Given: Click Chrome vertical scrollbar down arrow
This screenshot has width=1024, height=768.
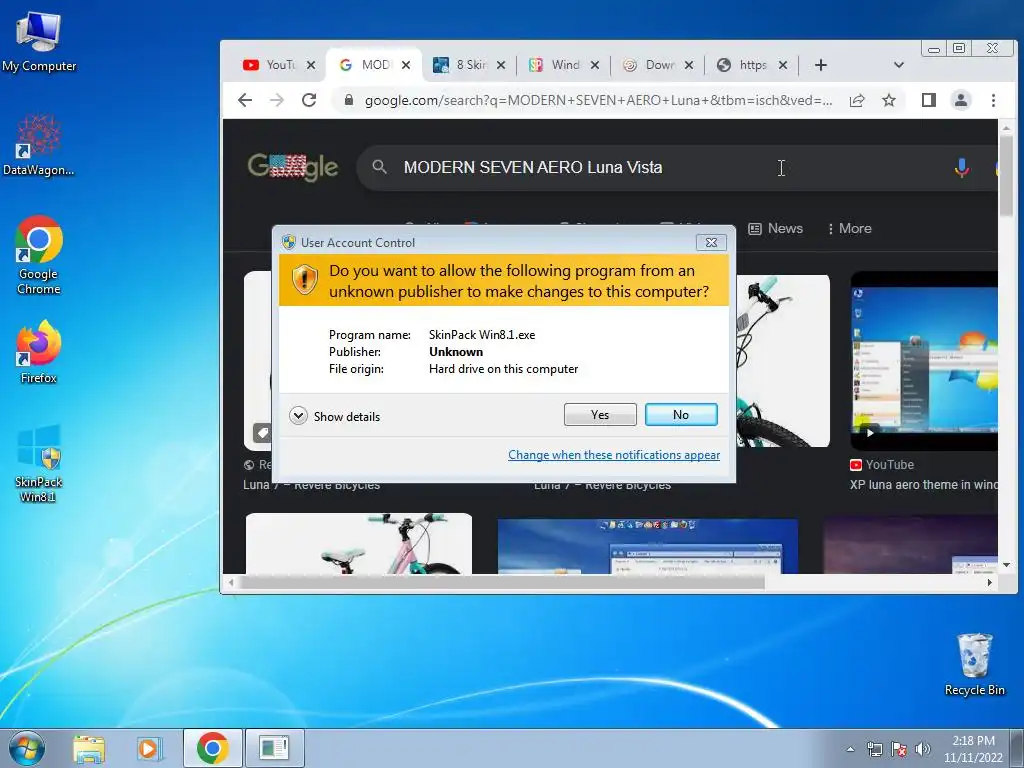Looking at the screenshot, I should coord(1006,566).
